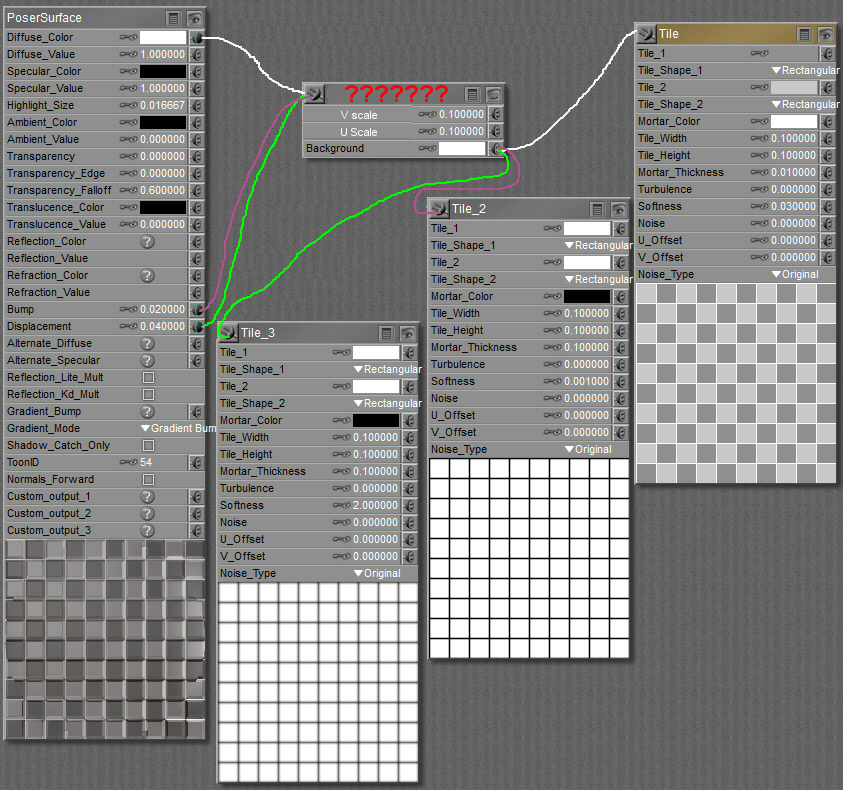Click the Tile_2 grid preview
The height and width of the screenshot is (790, 843).
tap(529, 558)
